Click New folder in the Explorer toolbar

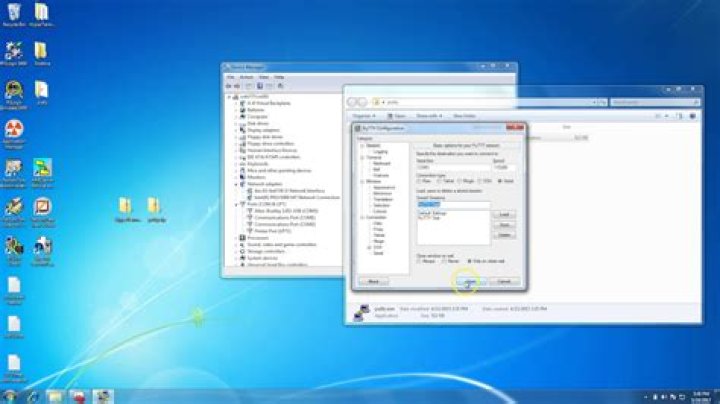coord(464,116)
